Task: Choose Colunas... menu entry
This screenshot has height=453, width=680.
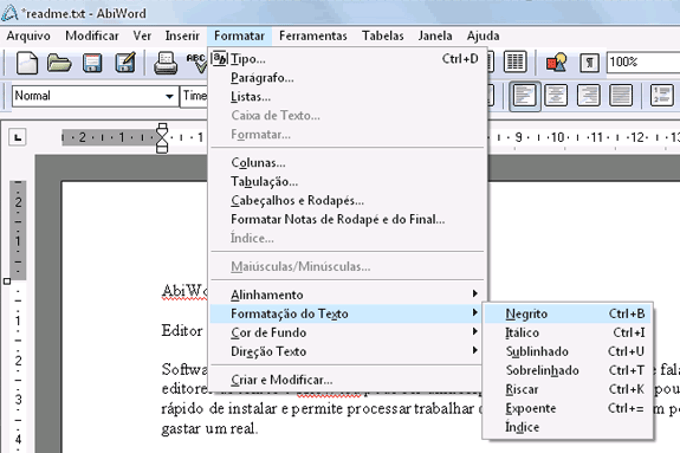Action: (347, 163)
